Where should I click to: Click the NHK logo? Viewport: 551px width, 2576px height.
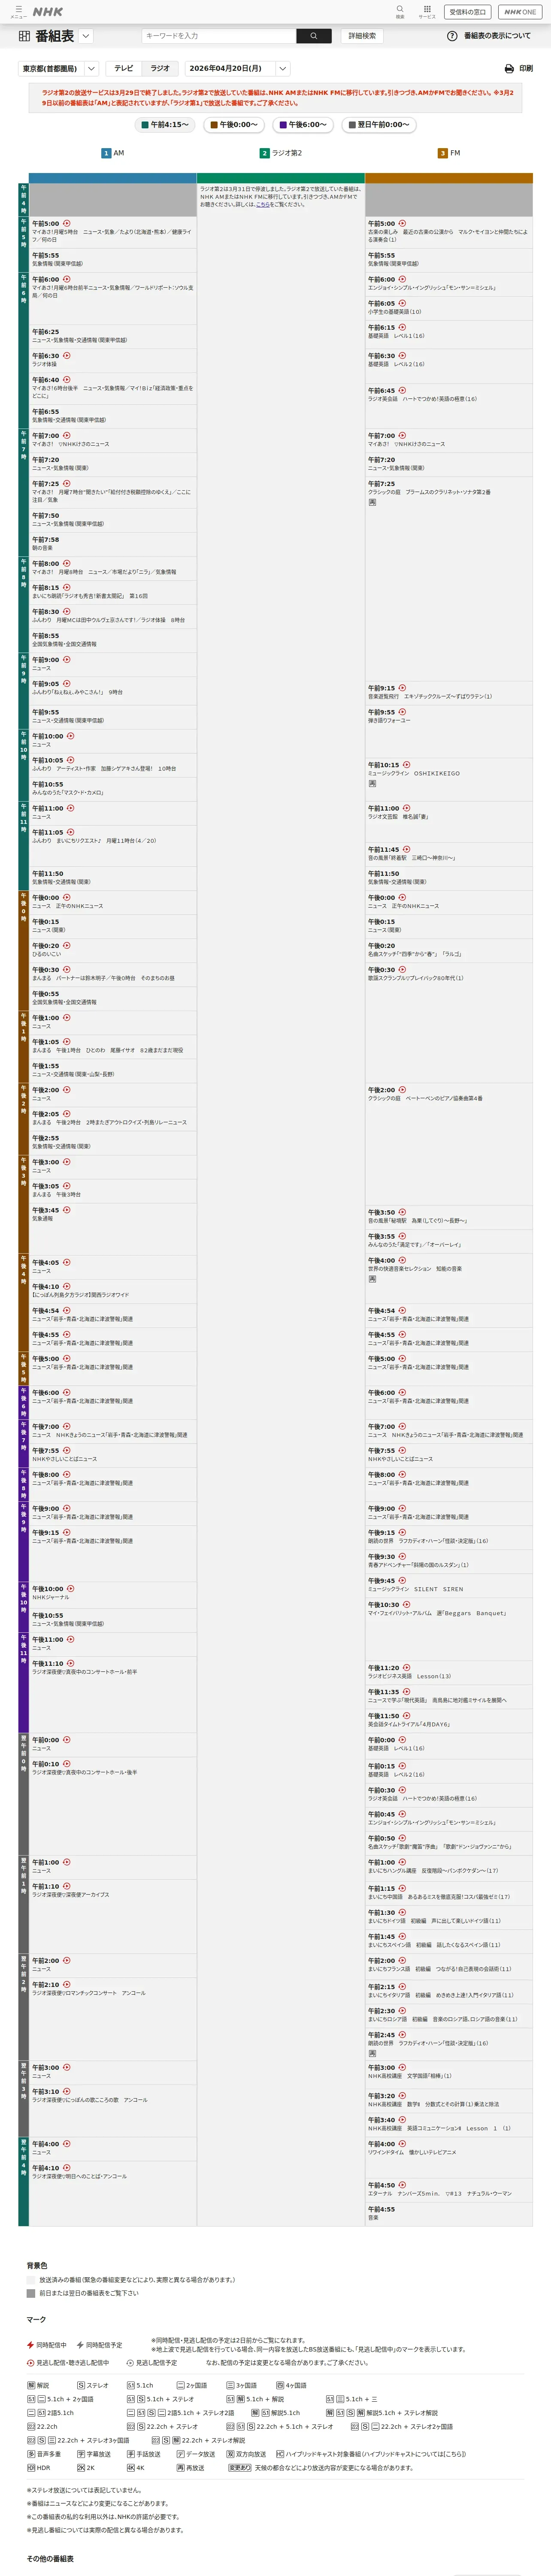[x=48, y=12]
